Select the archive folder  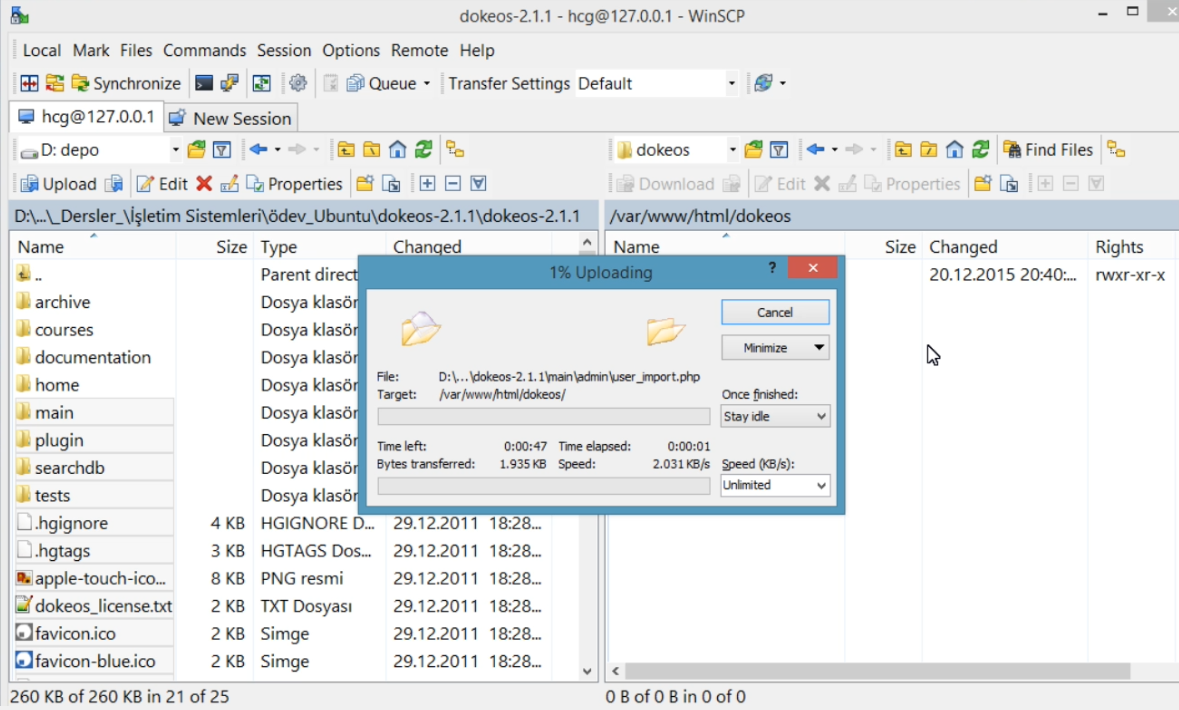(62, 302)
